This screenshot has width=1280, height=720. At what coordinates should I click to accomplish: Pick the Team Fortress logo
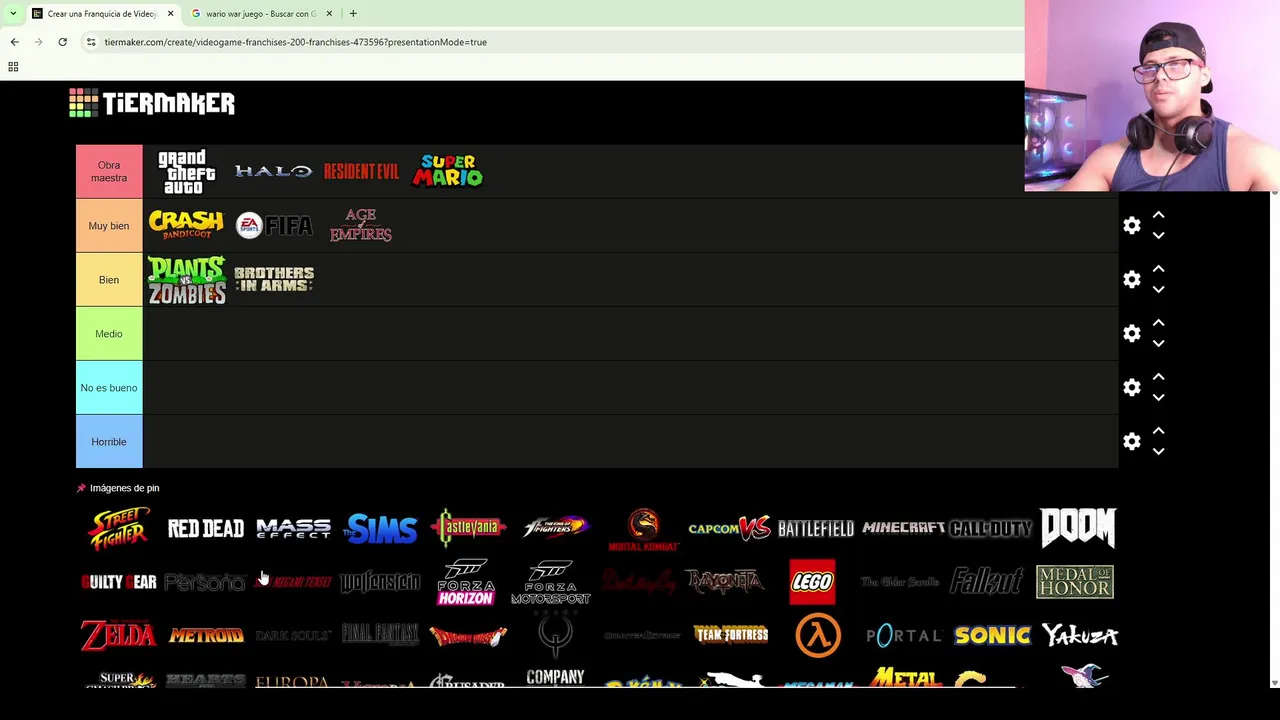[x=731, y=635]
